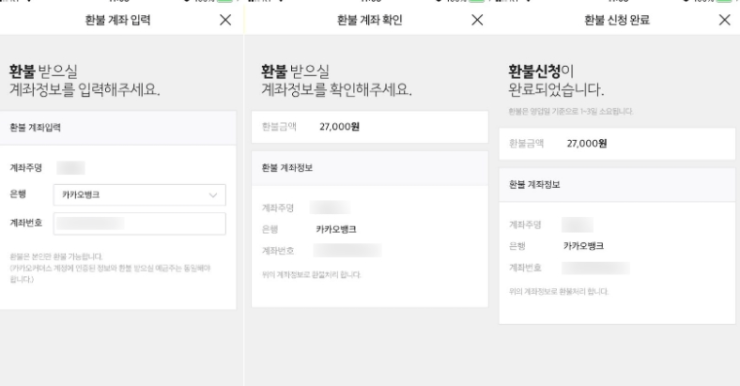This screenshot has height=386, width=740.
Task: Open the 카카오뱅크 bank dropdown
Action: pos(139,195)
